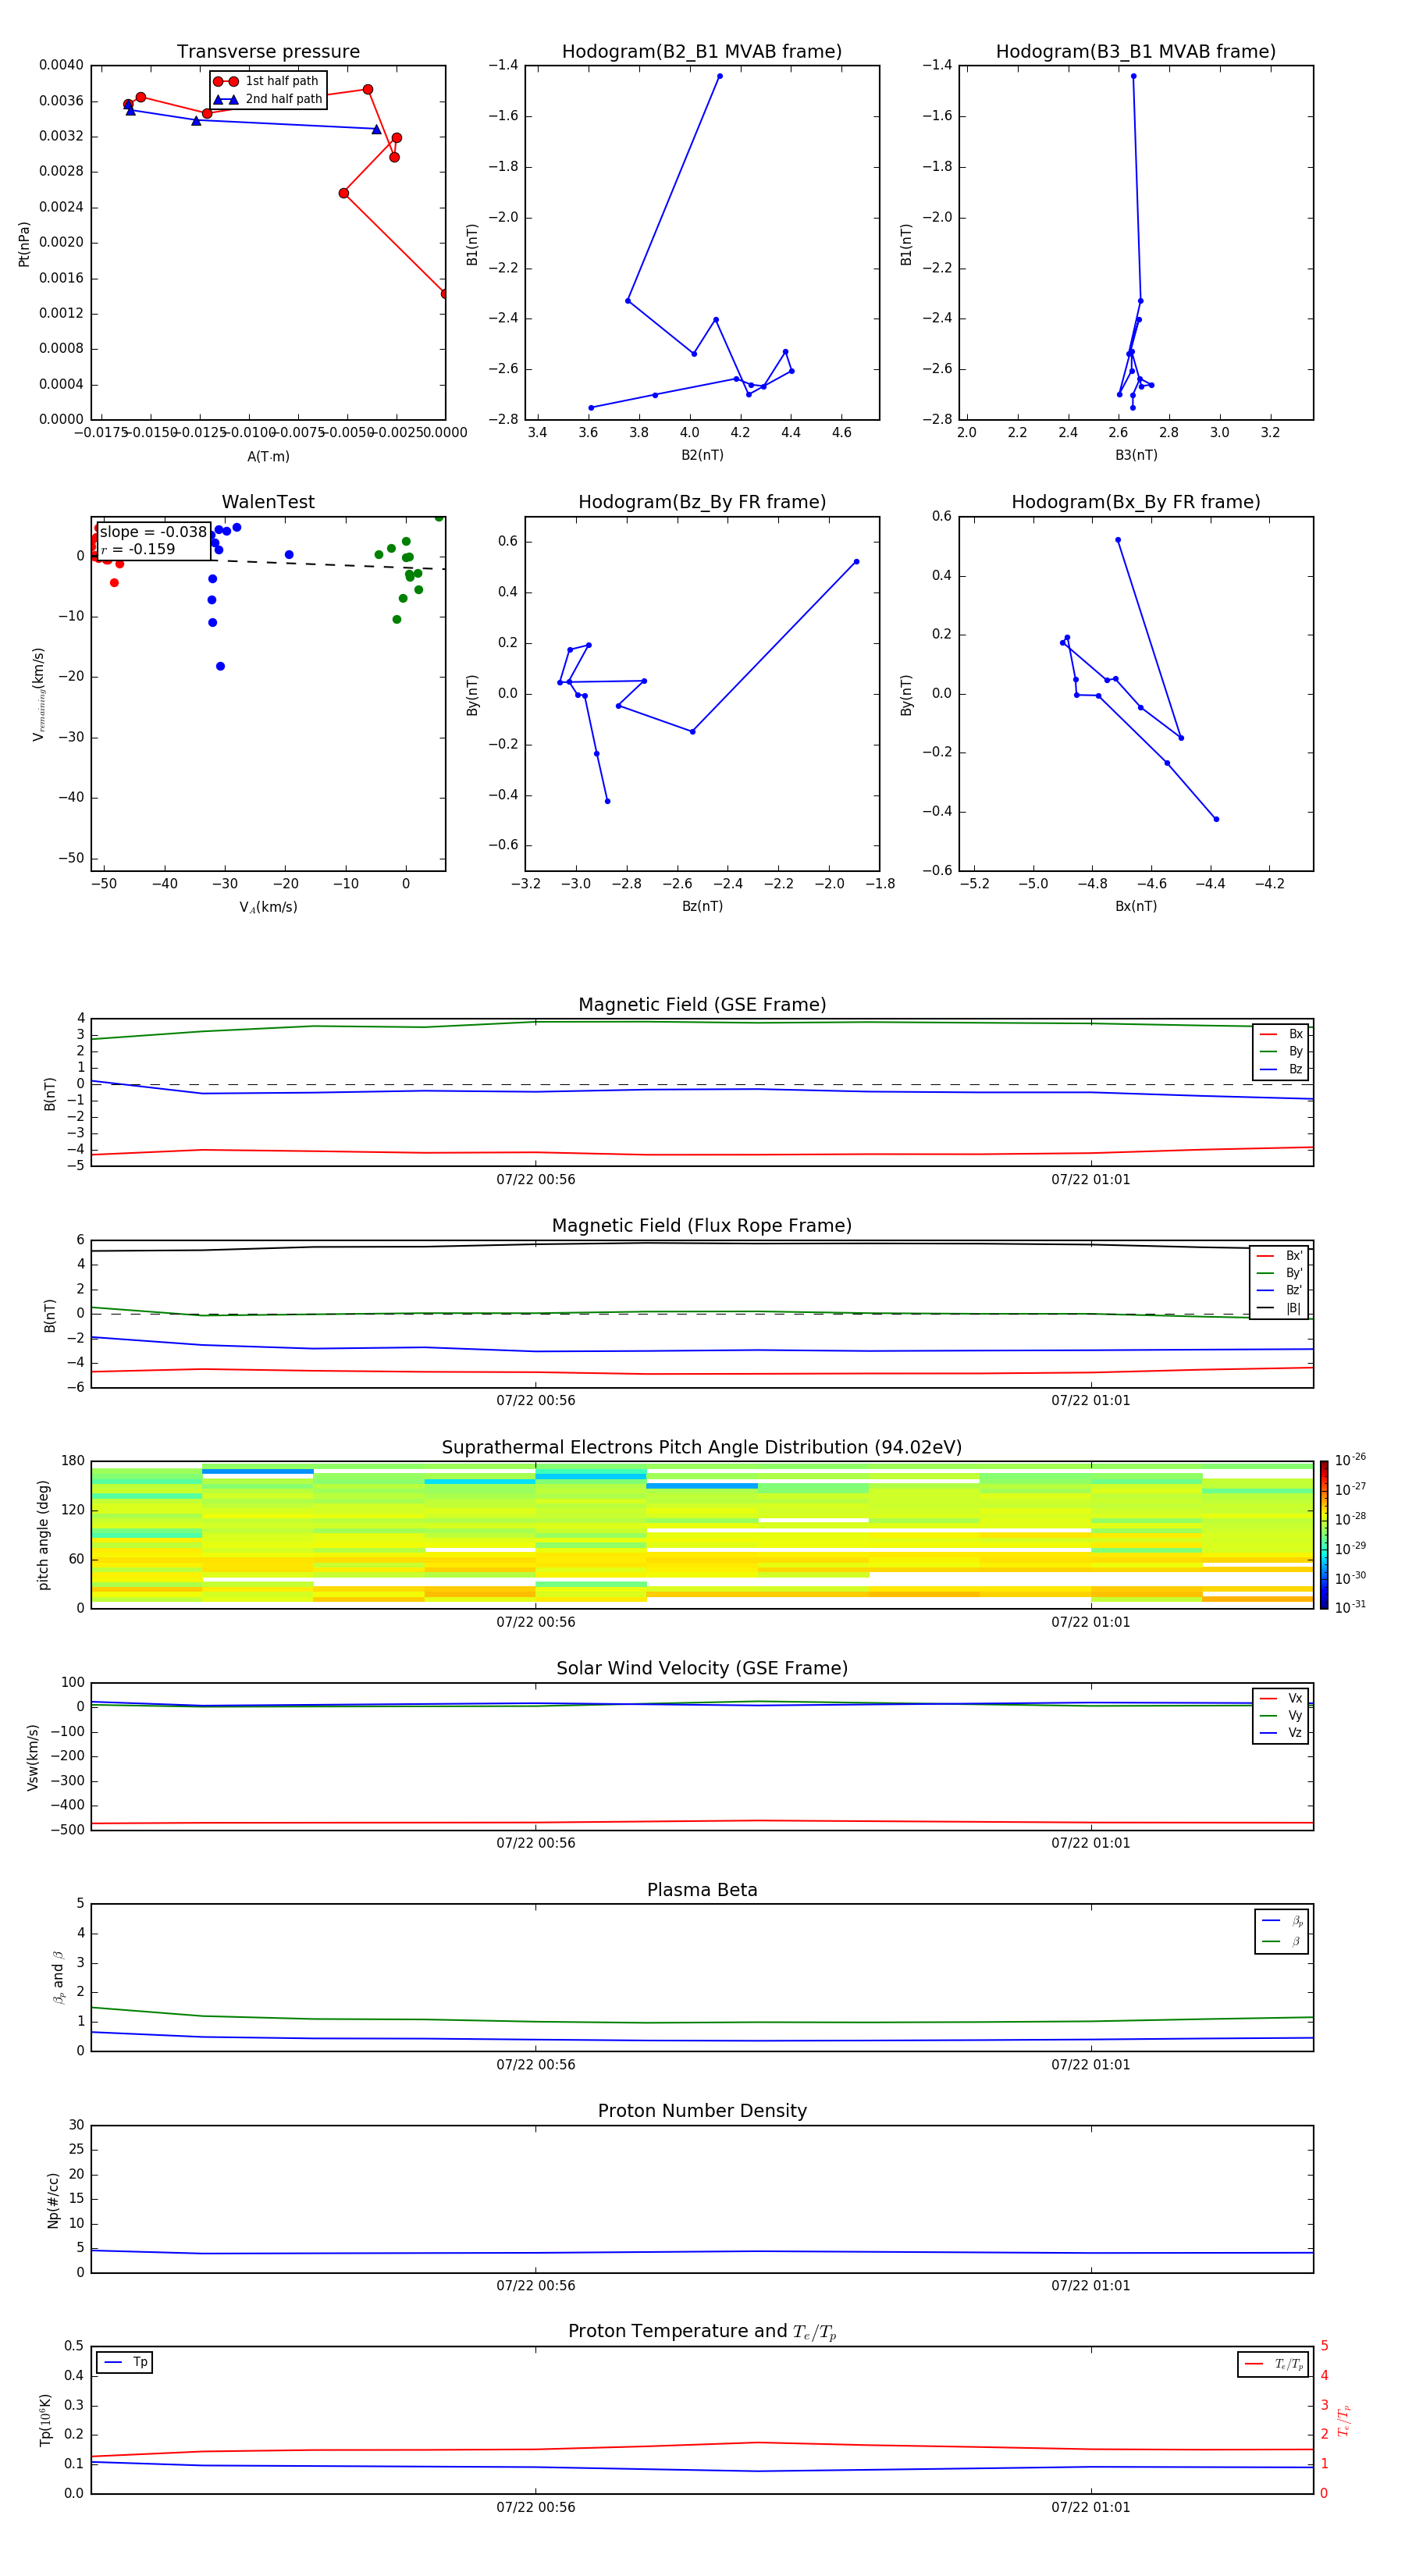Click the "B3(nT)" x-axis label
Screen dimensions: 1405x2576
pyautogui.click(x=1136, y=455)
